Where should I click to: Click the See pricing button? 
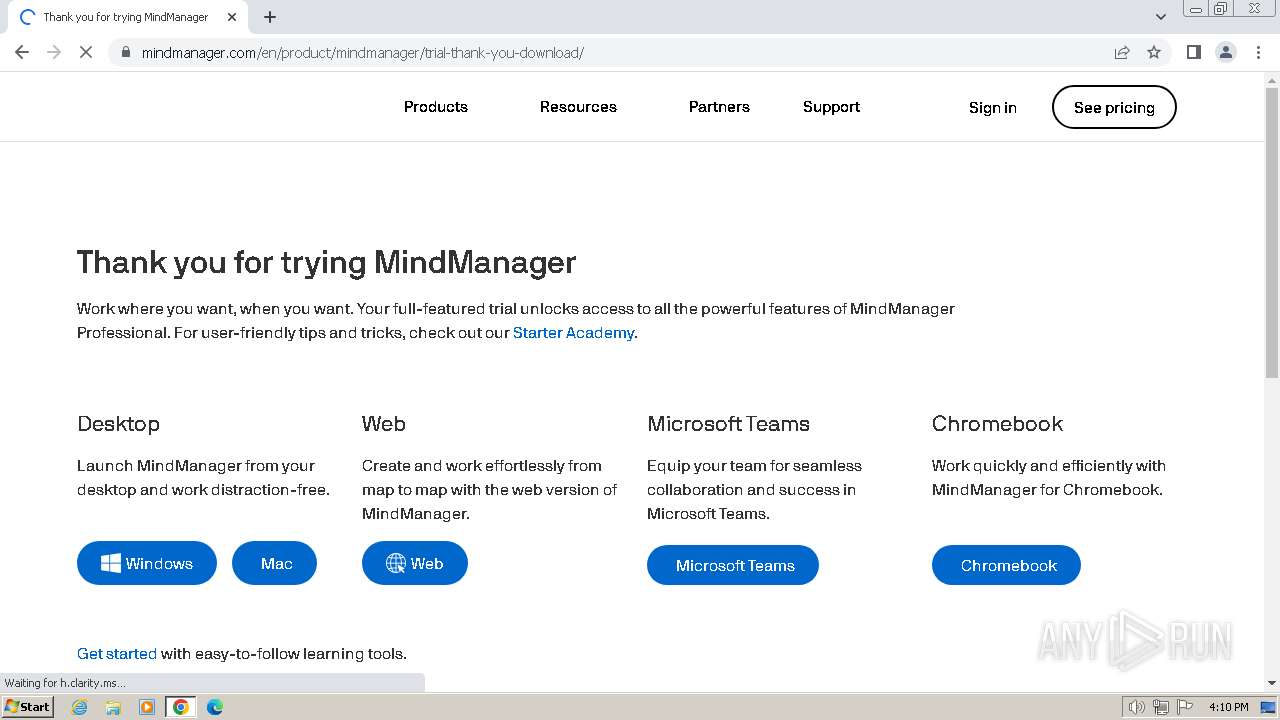tap(1114, 107)
